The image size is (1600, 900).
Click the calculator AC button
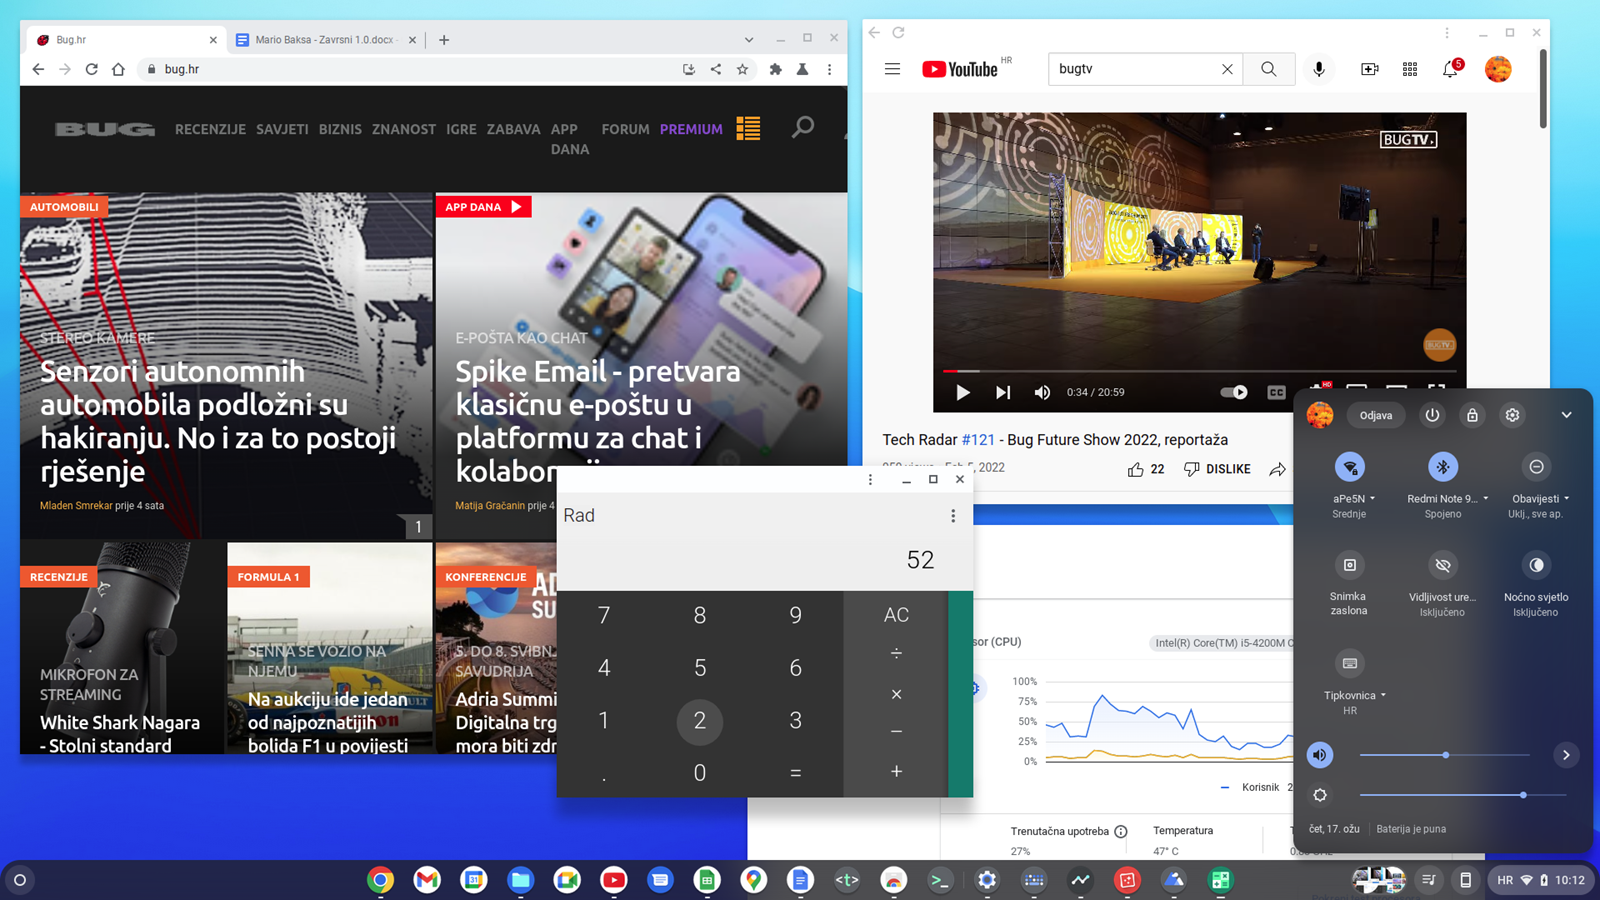pos(896,615)
